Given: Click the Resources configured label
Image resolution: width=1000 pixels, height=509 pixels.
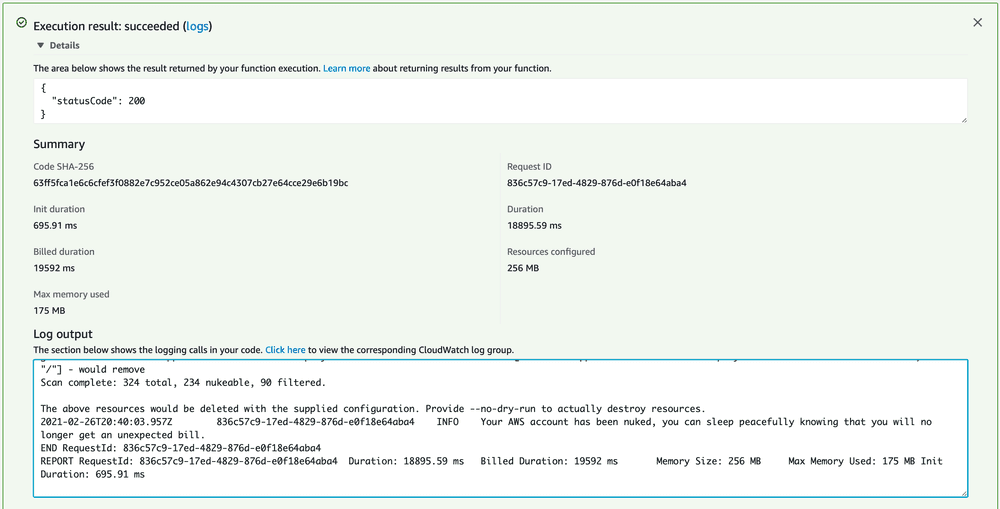Looking at the screenshot, I should pos(551,252).
